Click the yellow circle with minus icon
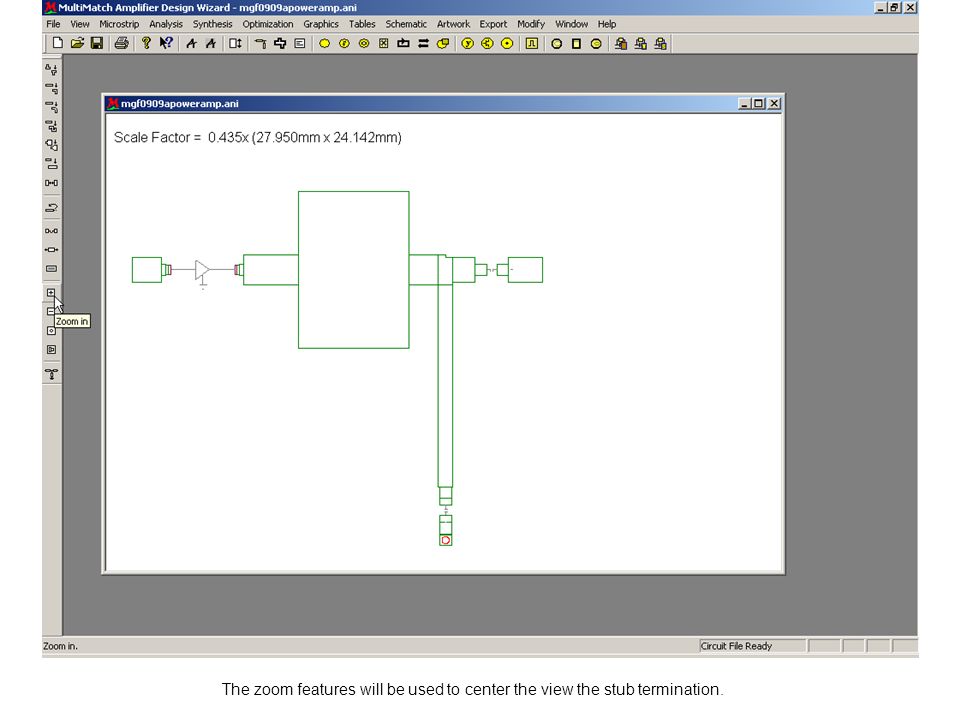Viewport: 960px width, 720px height. (x=596, y=43)
